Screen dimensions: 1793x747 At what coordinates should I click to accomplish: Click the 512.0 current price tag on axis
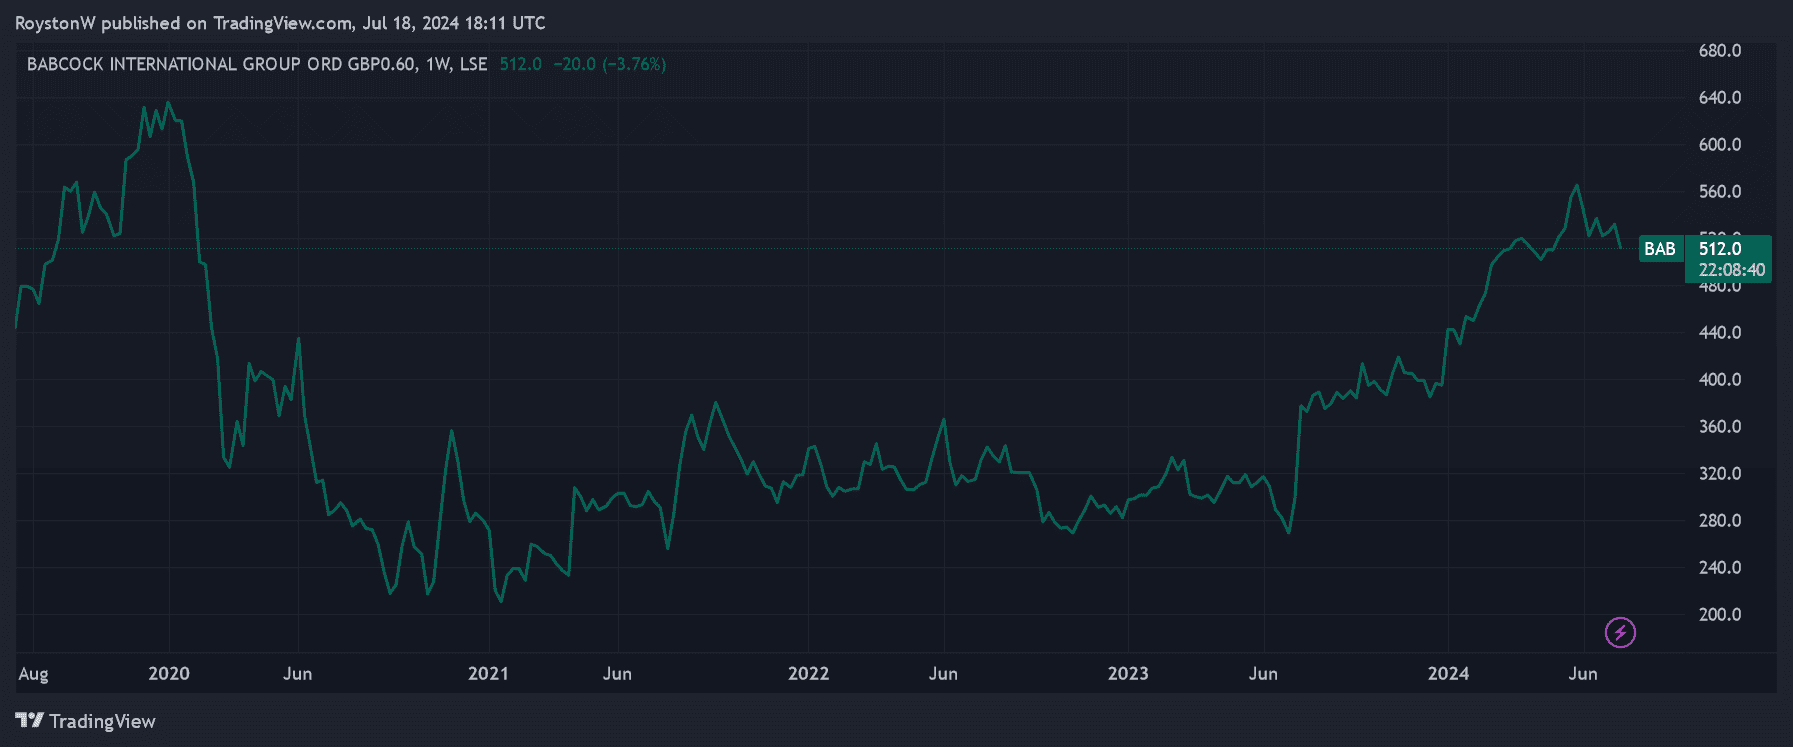click(x=1720, y=248)
